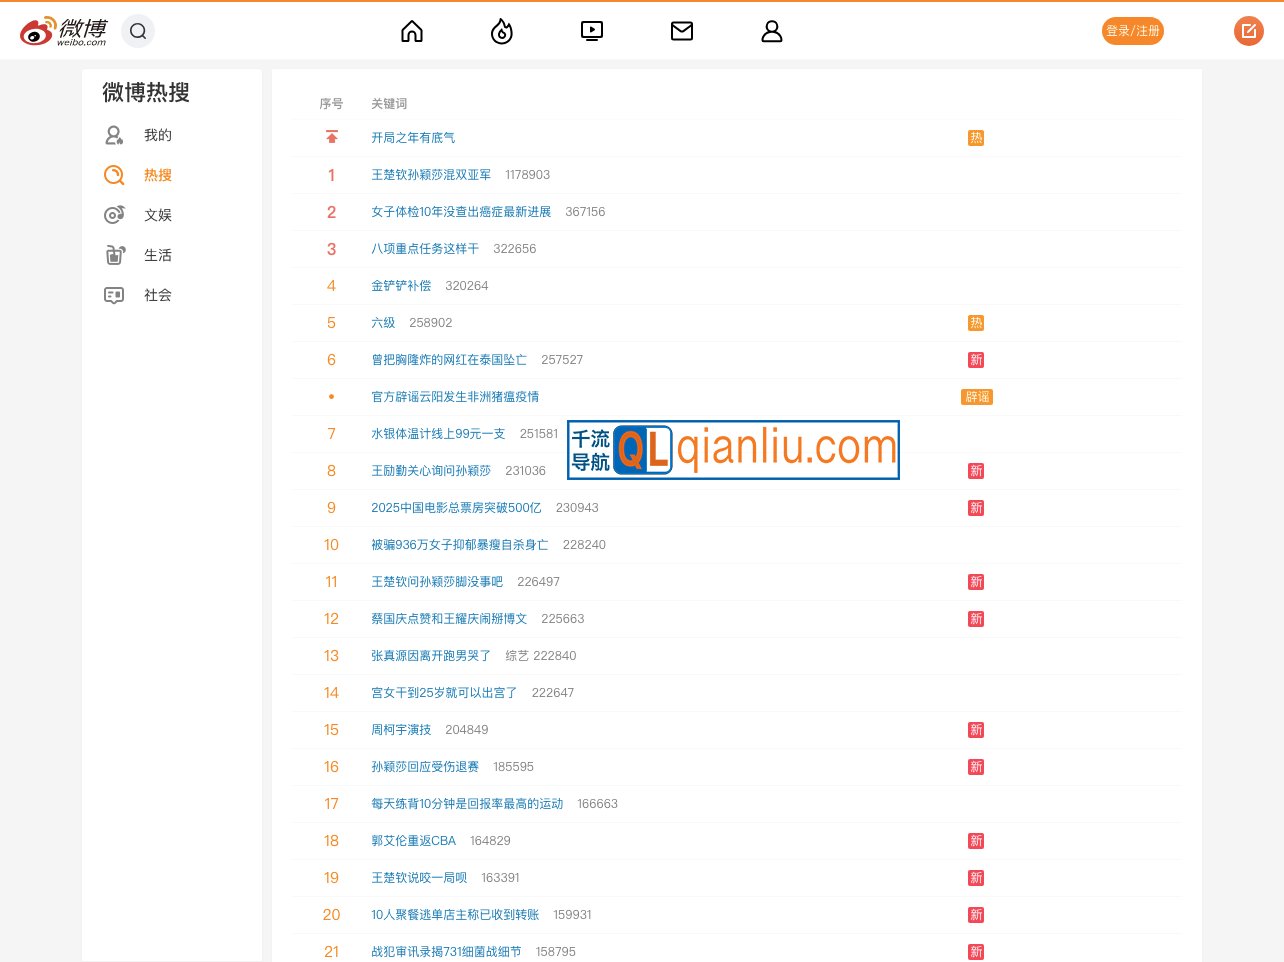1284x962 pixels.
Task: Click the orange compose post icon
Action: pos(1248,31)
